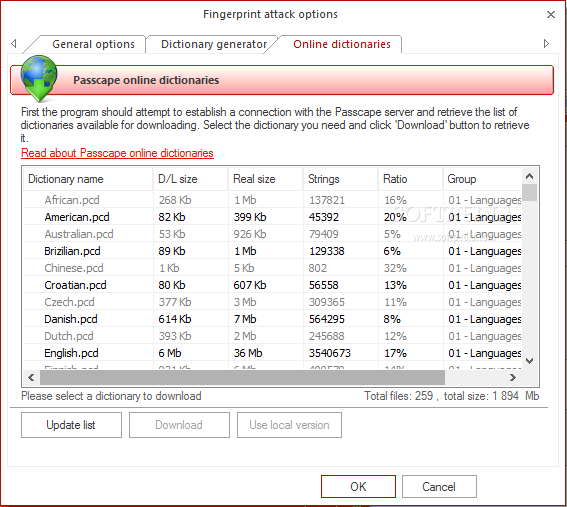Click the Download button

[179, 425]
